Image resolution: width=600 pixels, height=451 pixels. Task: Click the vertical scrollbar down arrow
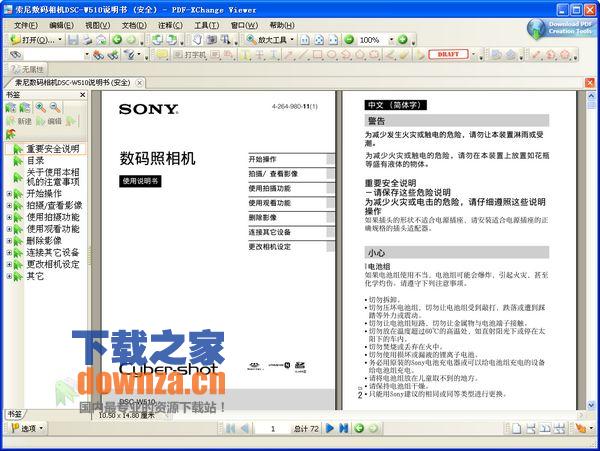click(x=591, y=405)
